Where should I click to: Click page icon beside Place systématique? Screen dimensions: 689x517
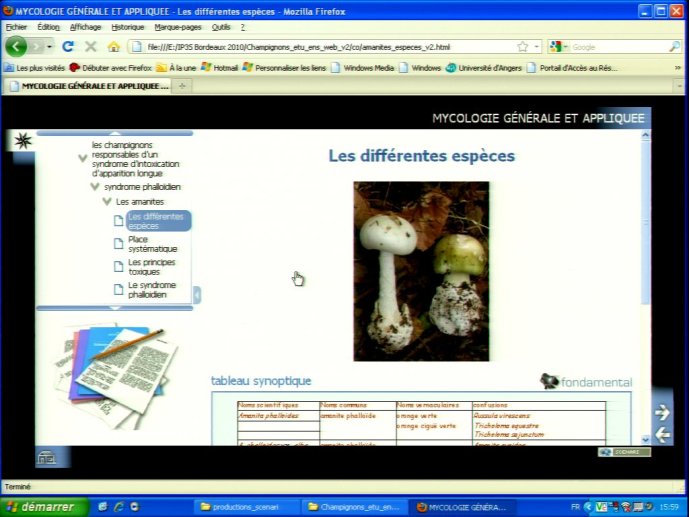(x=118, y=244)
